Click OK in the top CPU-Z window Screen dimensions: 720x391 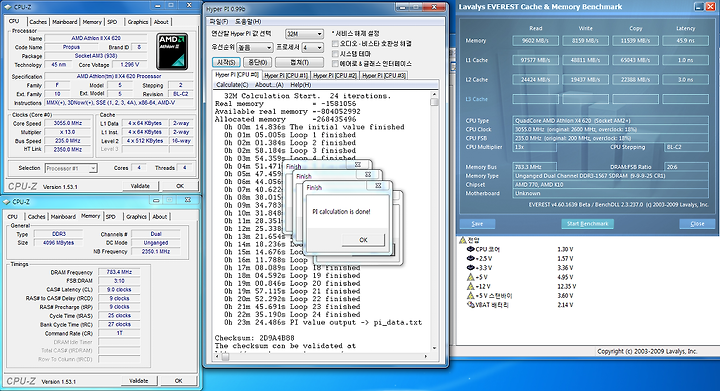pos(180,186)
